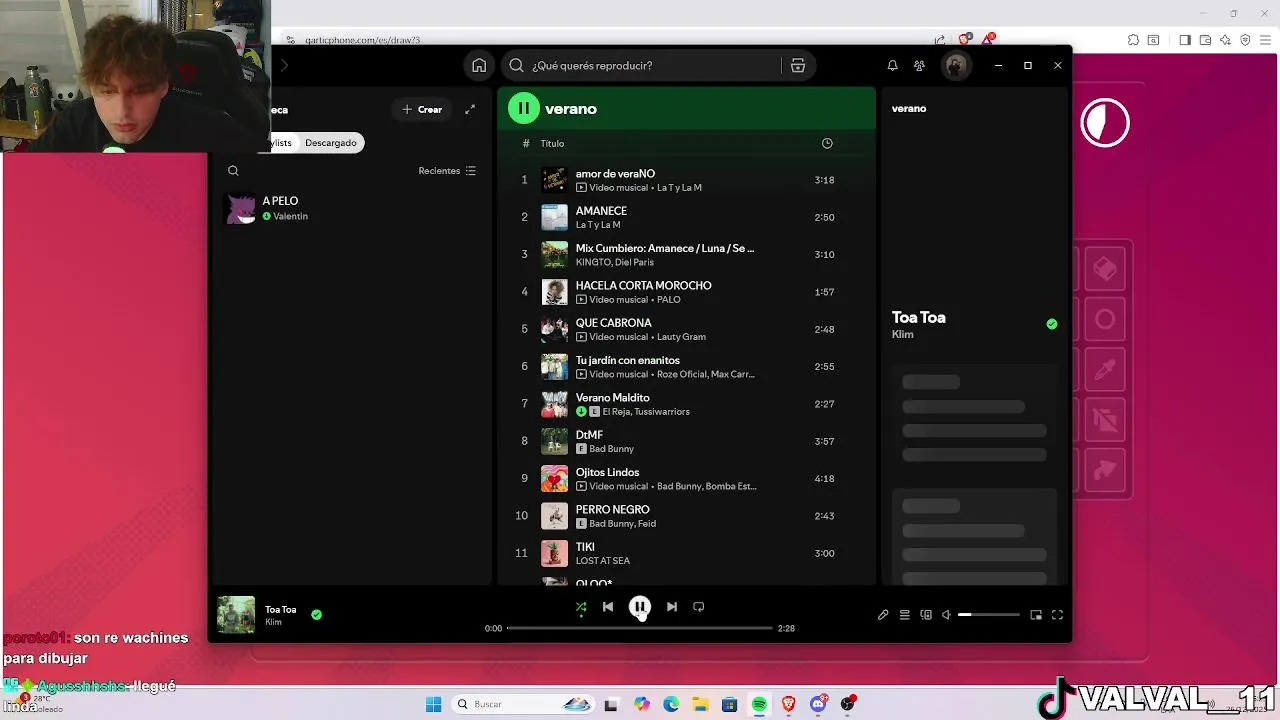The height and width of the screenshot is (720, 1280).
Task: Open the Friend Activity icon
Action: [x=919, y=66]
